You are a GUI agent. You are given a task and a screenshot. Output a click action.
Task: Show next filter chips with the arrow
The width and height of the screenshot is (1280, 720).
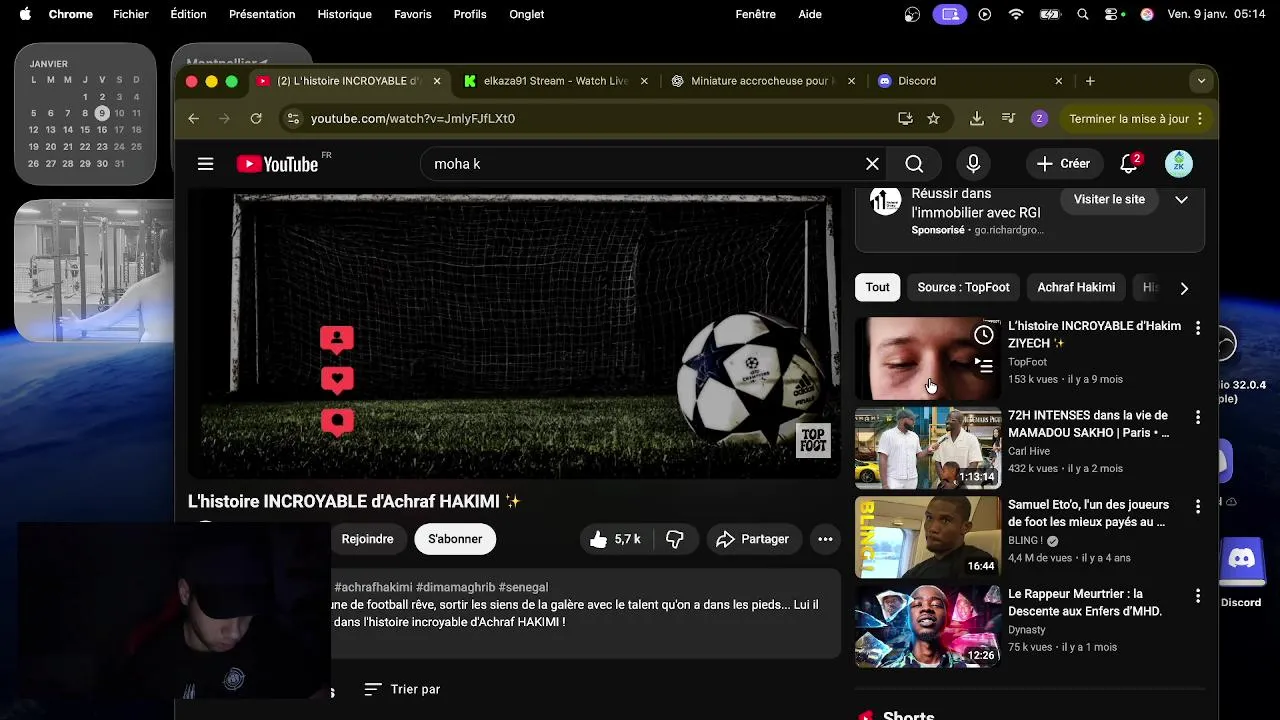1184,288
